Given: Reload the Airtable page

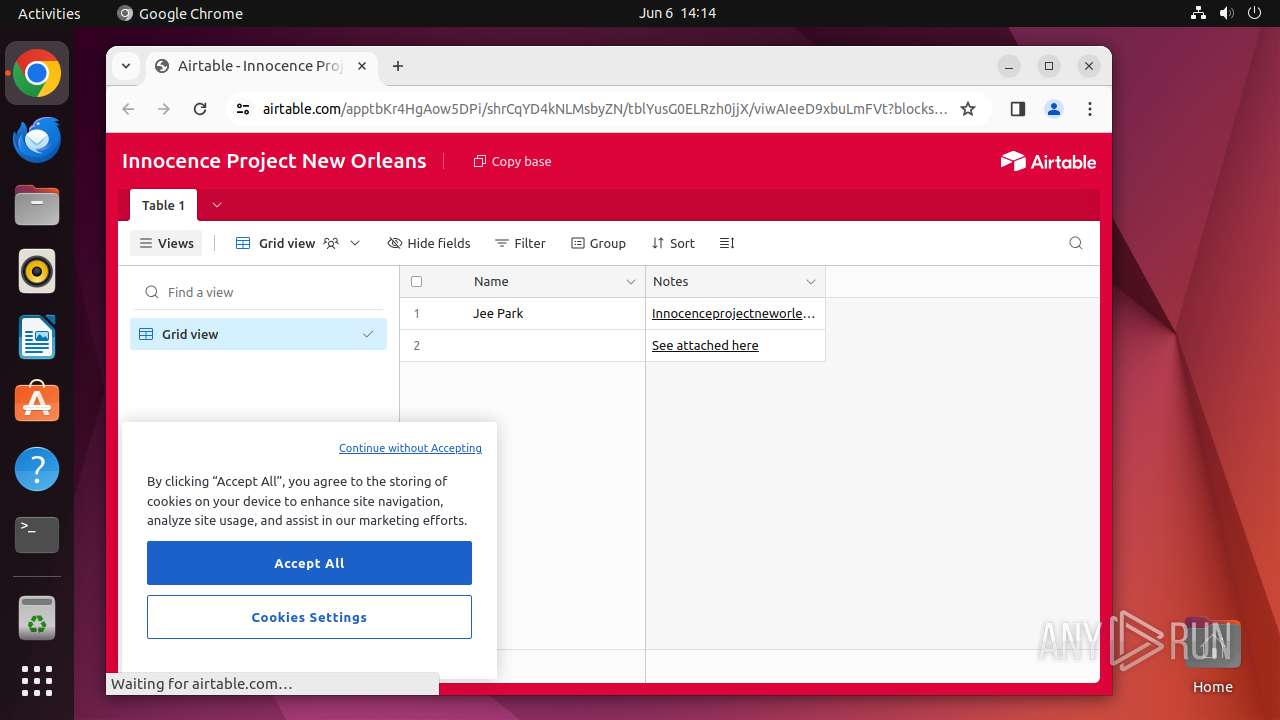Looking at the screenshot, I should coord(200,109).
